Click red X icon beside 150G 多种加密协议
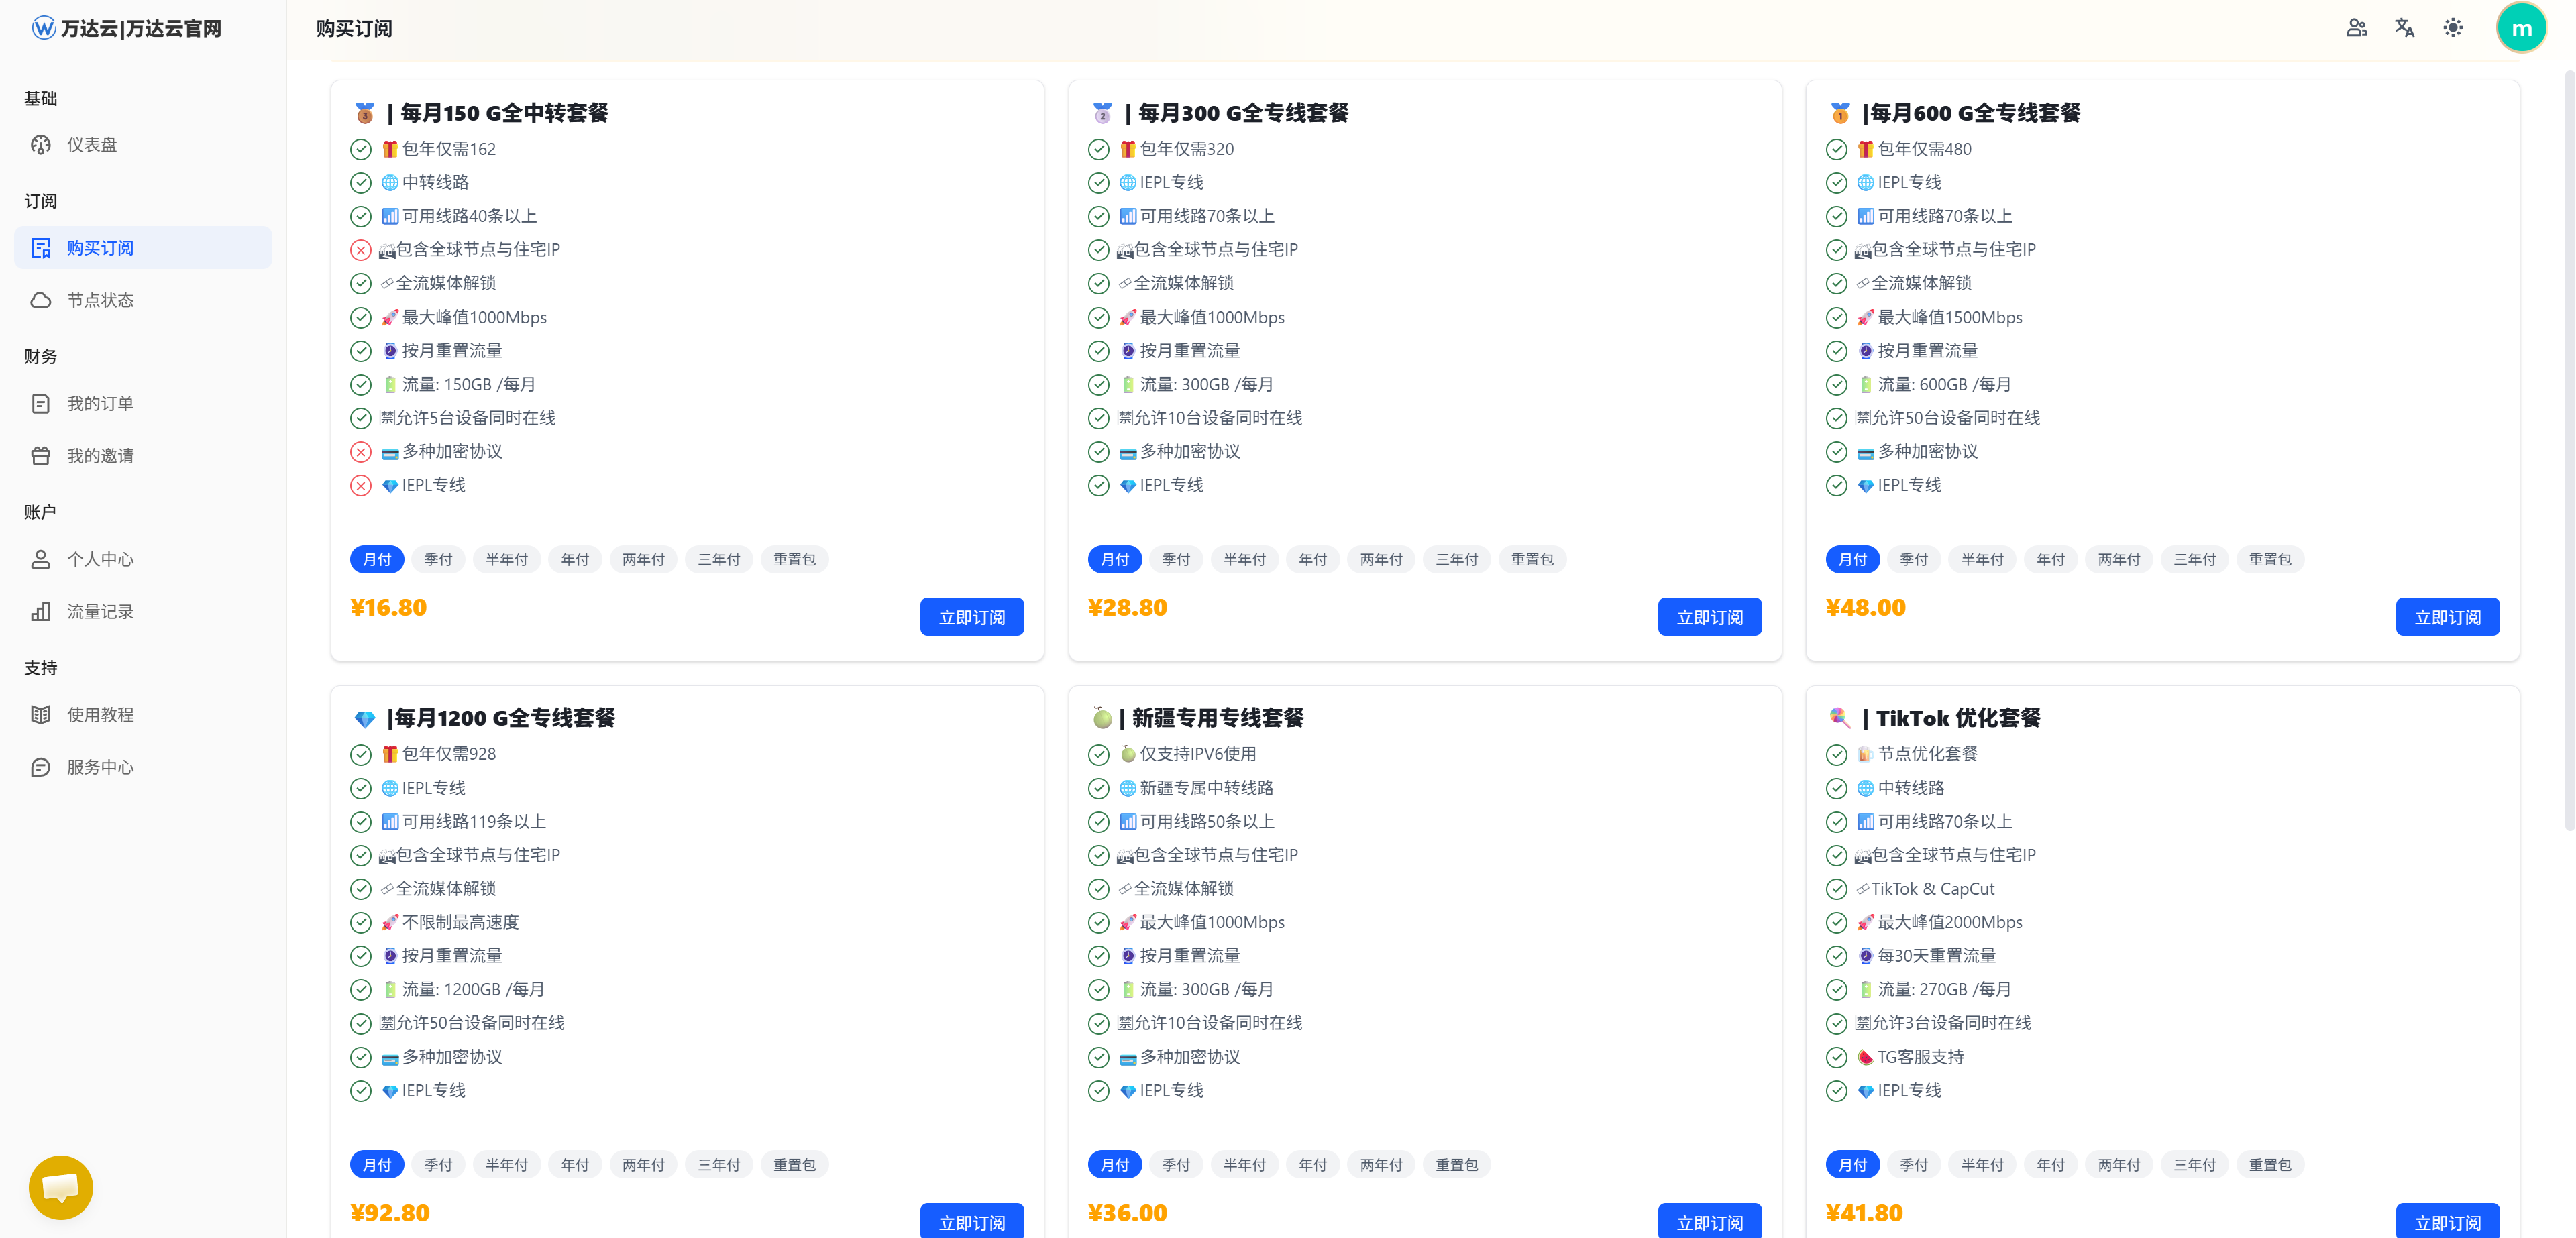Image resolution: width=2576 pixels, height=1238 pixels. pos(361,452)
